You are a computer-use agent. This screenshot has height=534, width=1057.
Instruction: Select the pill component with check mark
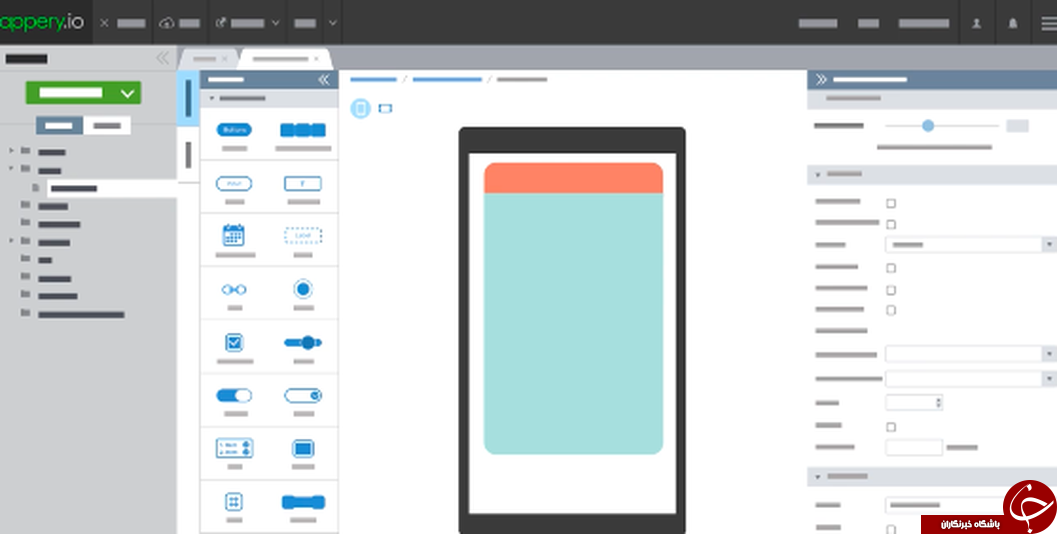click(x=303, y=396)
